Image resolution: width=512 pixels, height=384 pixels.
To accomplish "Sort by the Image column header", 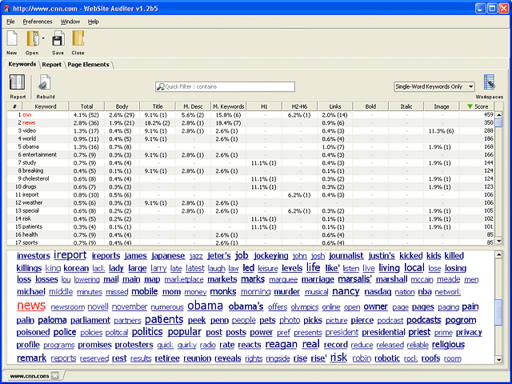I will click(x=441, y=106).
